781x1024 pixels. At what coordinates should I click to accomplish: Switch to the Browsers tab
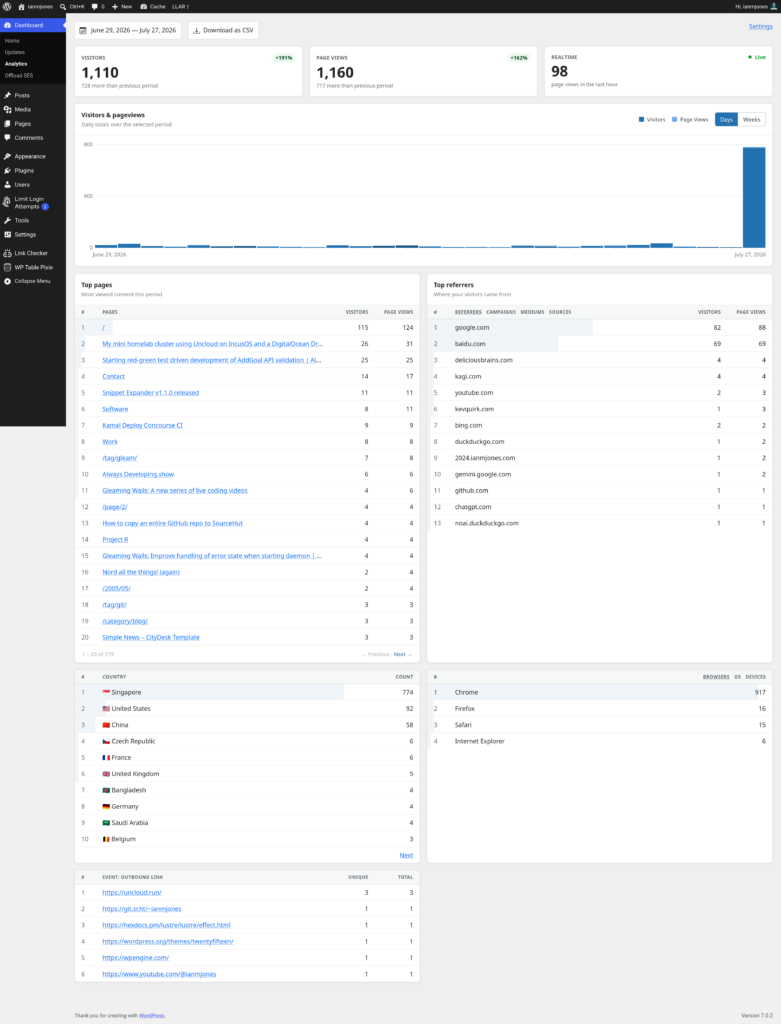pyautogui.click(x=716, y=677)
